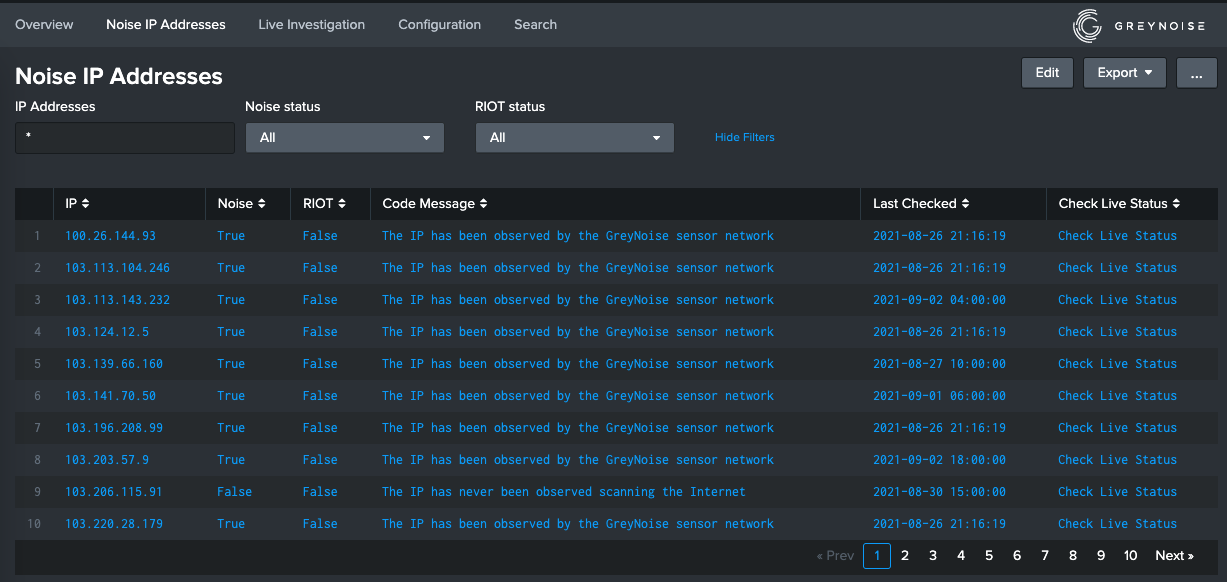Check Live Status for 103.206.115.91
The image size is (1227, 582).
[x=1117, y=492]
